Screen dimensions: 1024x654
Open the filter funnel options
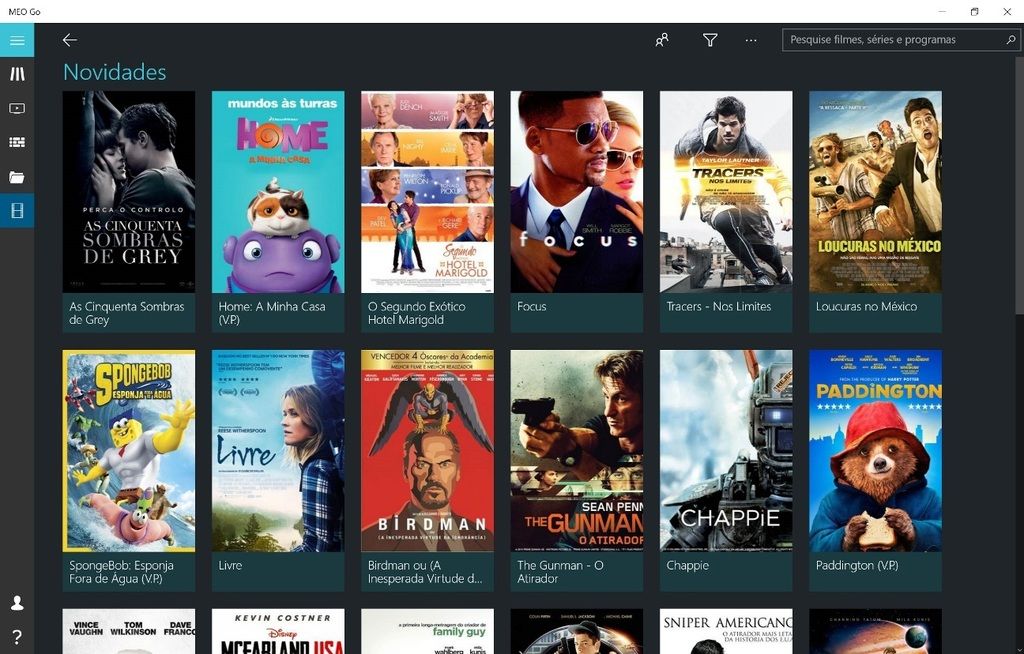tap(710, 40)
